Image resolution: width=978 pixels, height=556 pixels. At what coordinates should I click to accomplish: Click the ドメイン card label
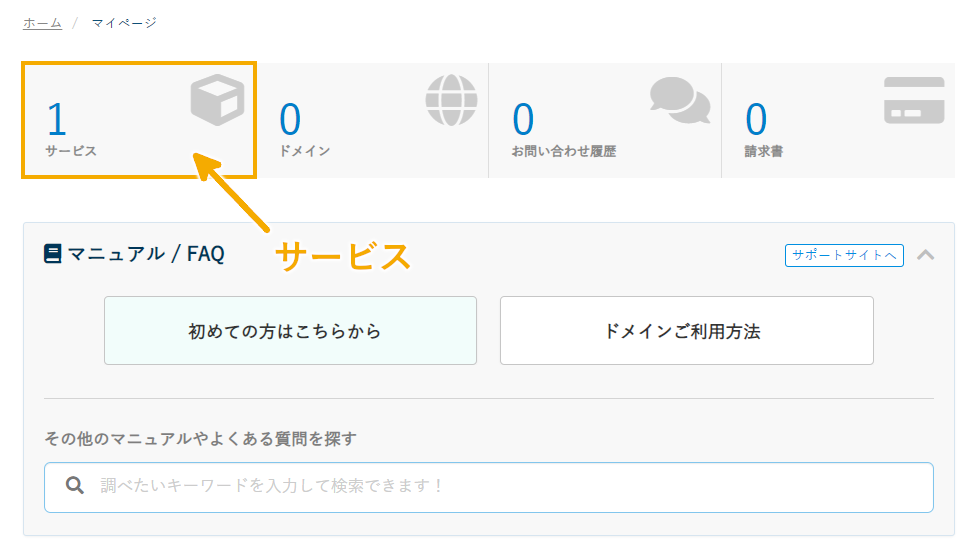[x=304, y=151]
